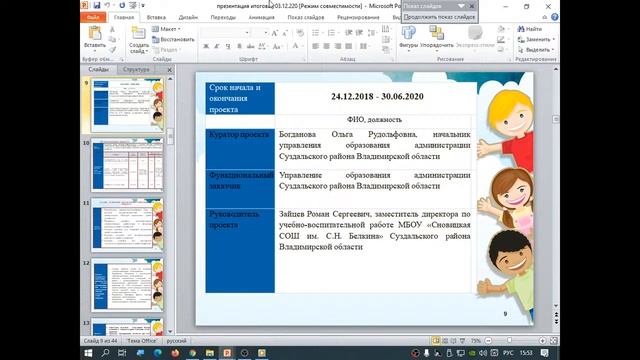Viewport: 640px width, 360px height.
Task: Open Firefox from the taskbar
Action: tap(175, 353)
